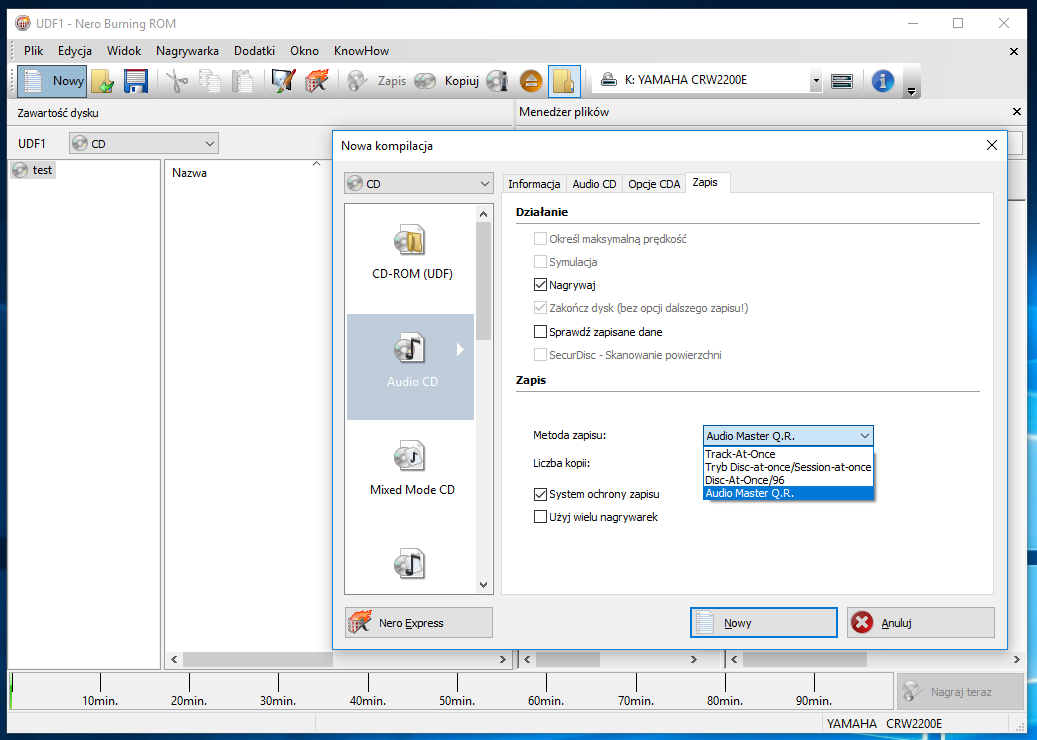Open the Edycja menu
Screen dimensions: 1037x740
click(75, 51)
